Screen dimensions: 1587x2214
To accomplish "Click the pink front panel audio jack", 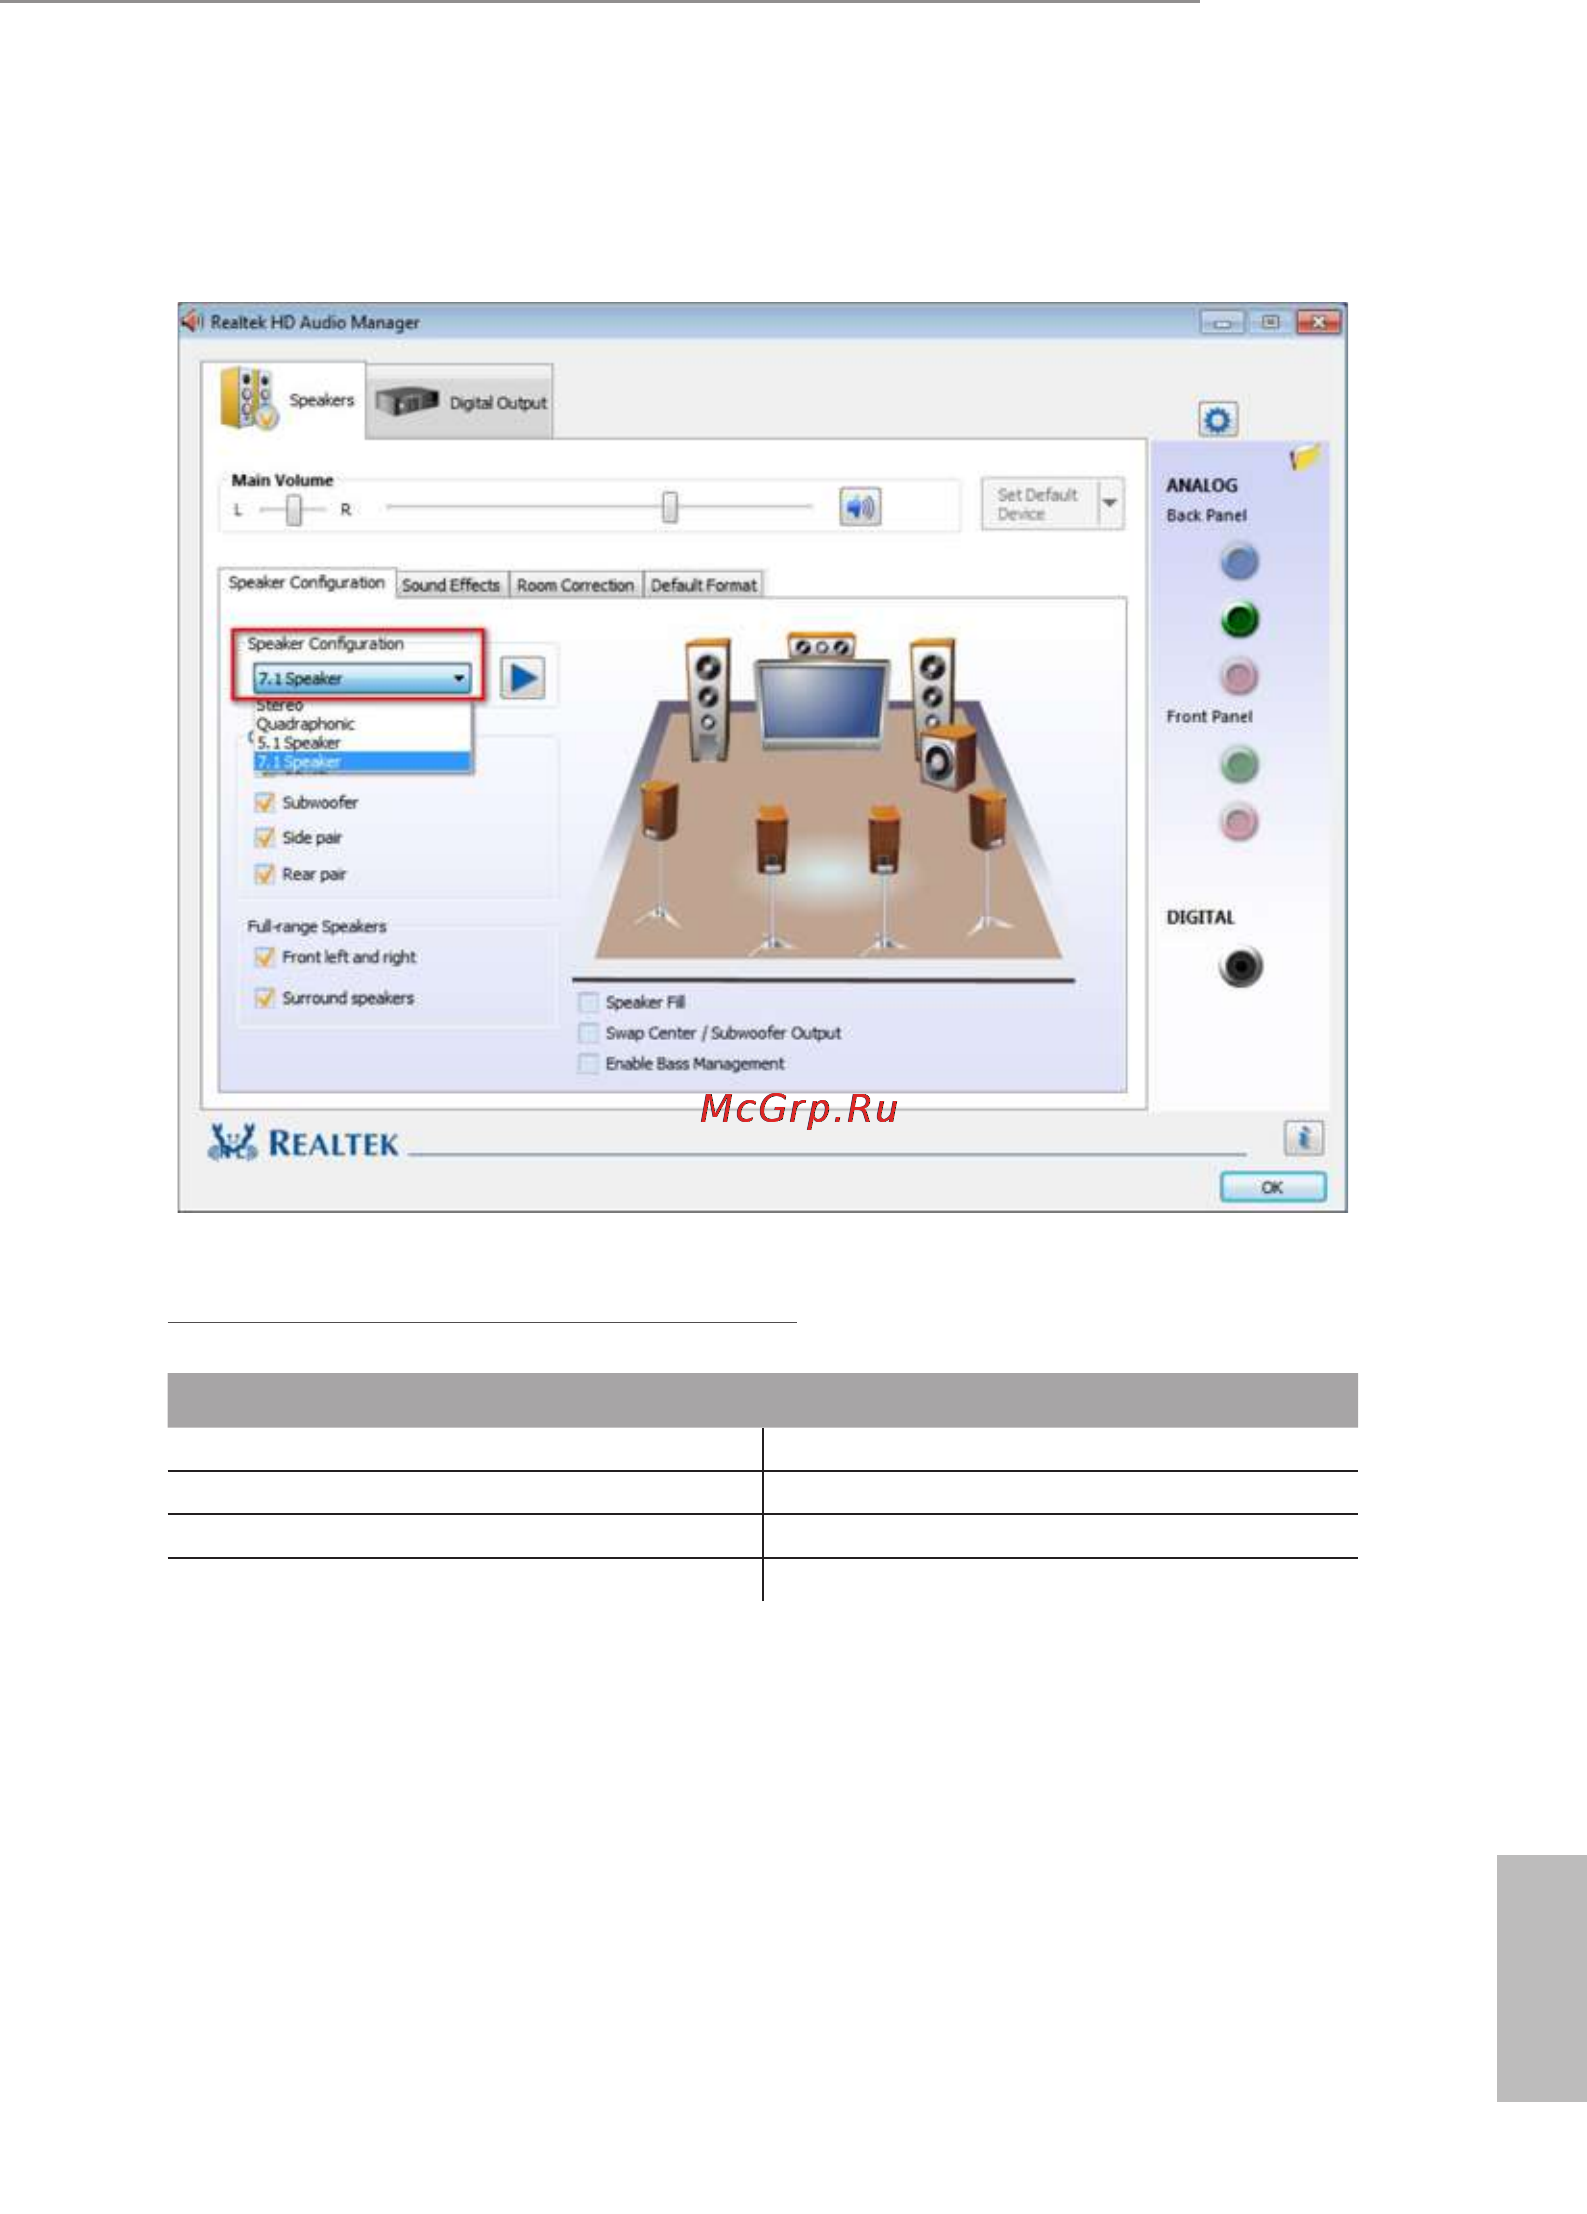I will coord(1240,823).
